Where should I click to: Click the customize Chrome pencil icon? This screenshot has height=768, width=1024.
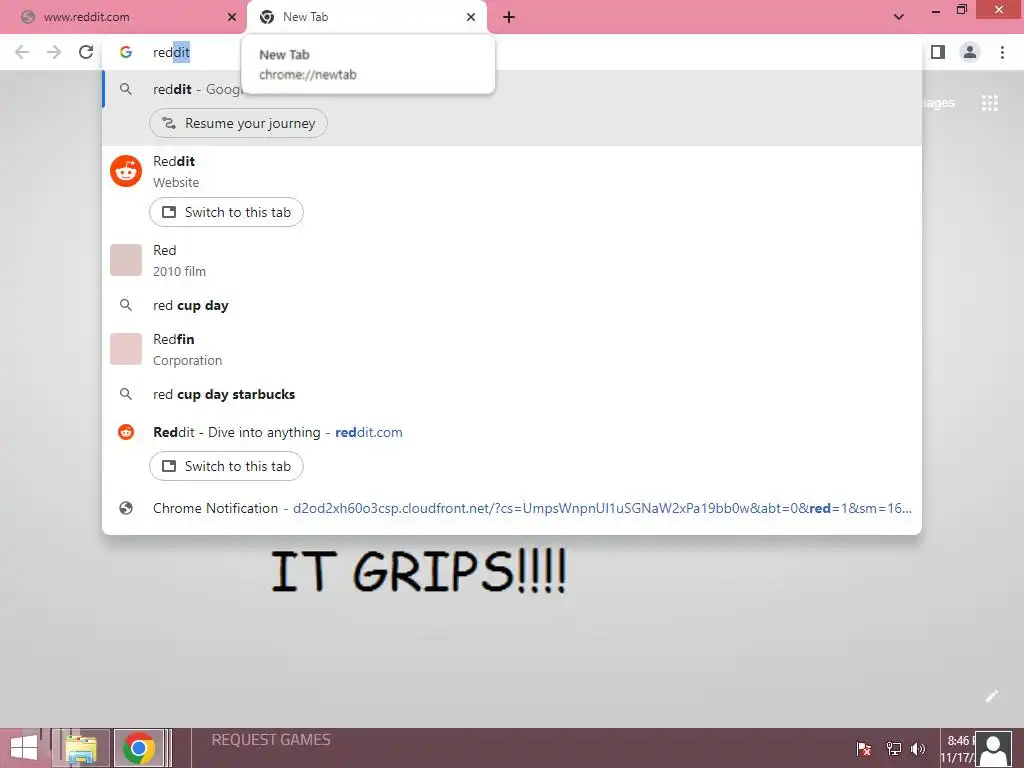[x=991, y=696]
